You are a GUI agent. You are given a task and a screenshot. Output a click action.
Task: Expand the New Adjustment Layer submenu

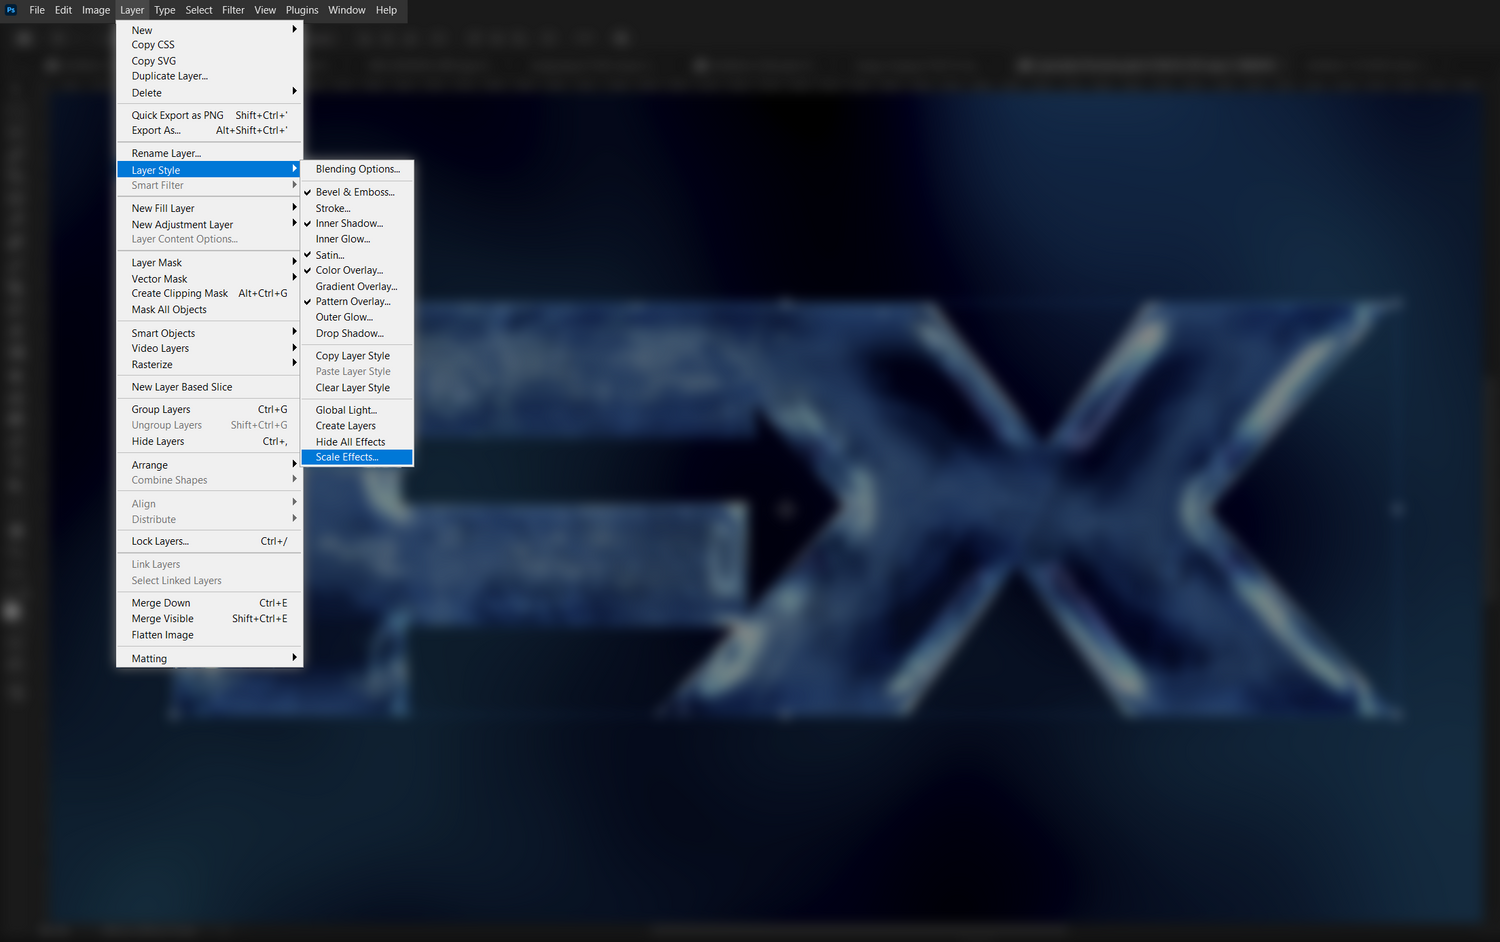click(x=209, y=225)
